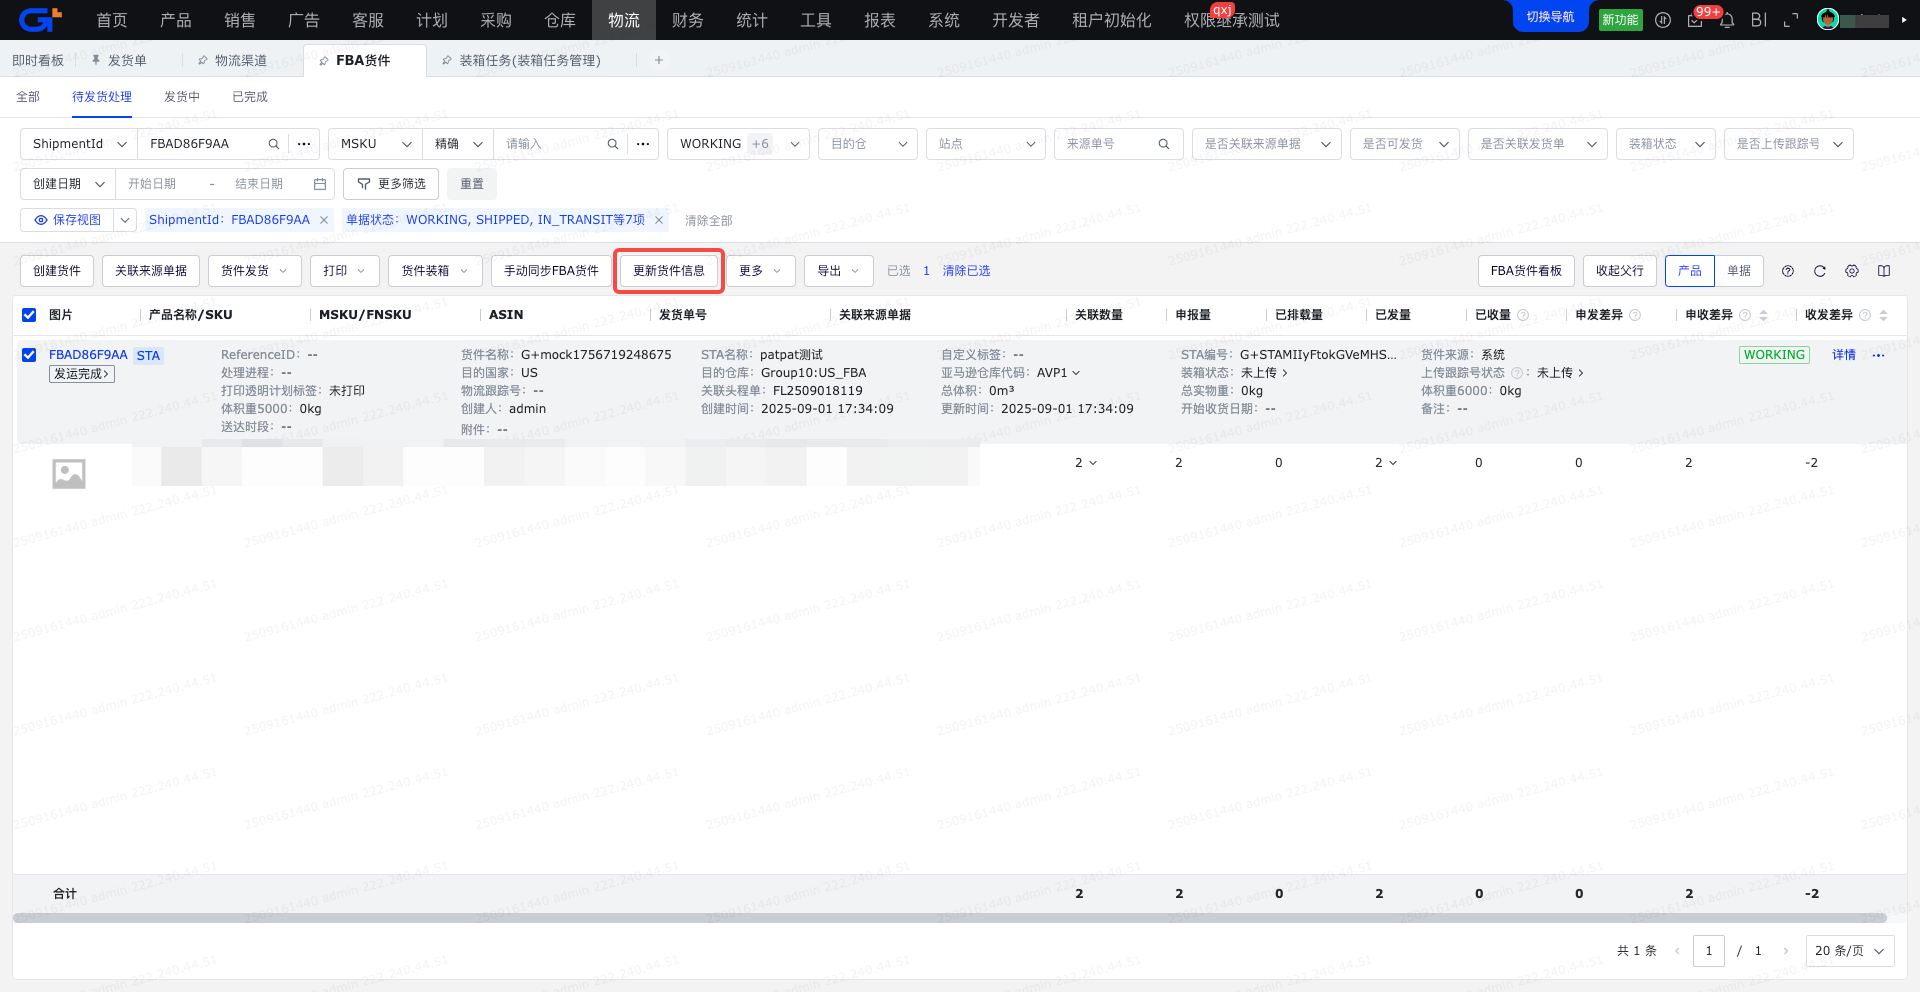Open the ShipmentId field type dropdown

(x=79, y=144)
